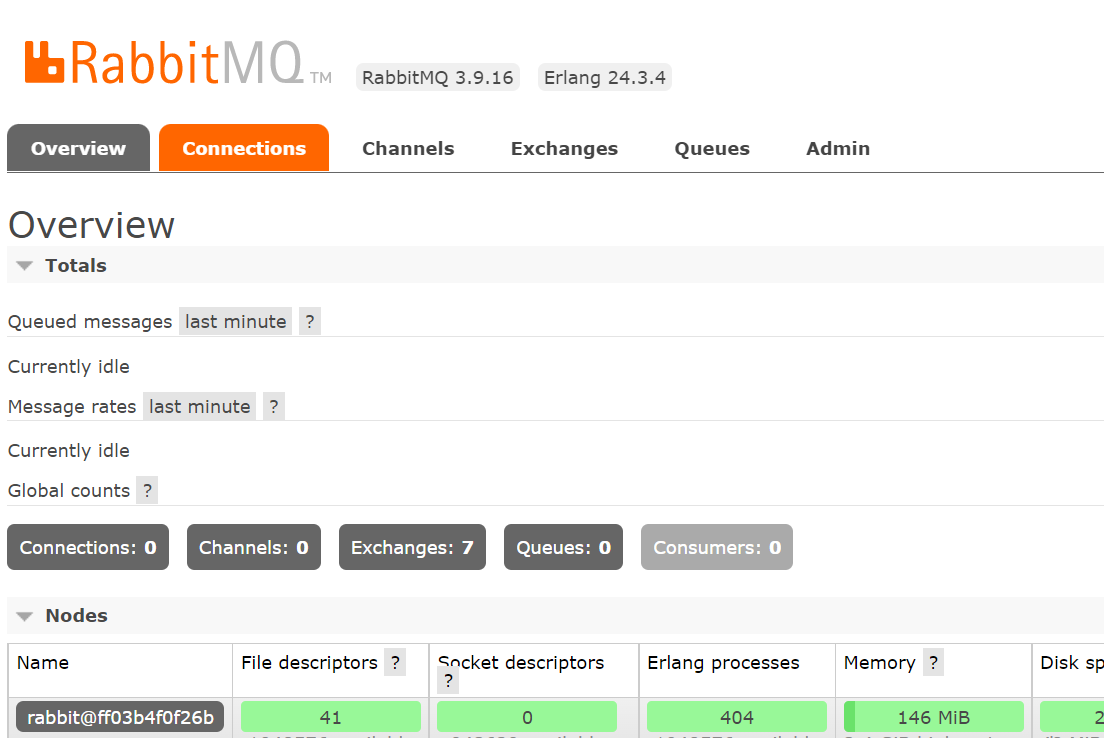Select the Queues tab
Screen dimensions: 1104x738
712,149
